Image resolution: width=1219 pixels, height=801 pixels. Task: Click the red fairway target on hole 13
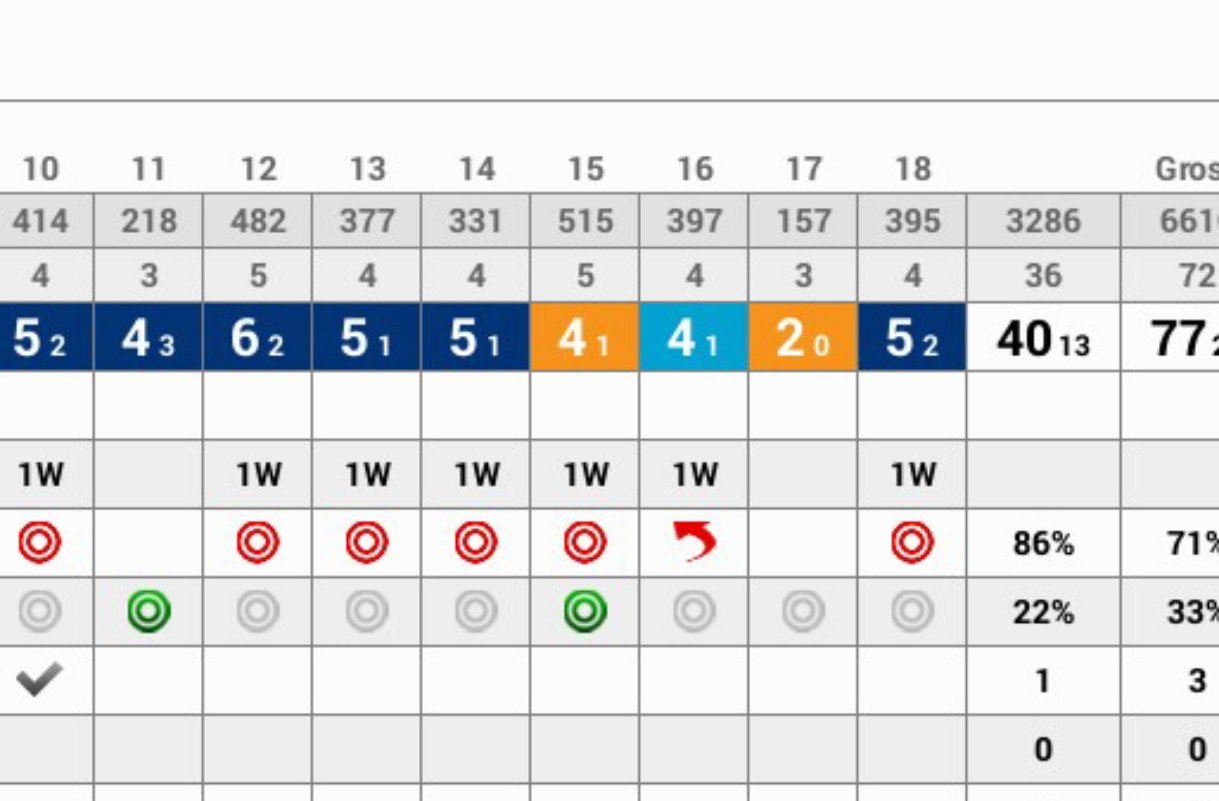(x=367, y=543)
